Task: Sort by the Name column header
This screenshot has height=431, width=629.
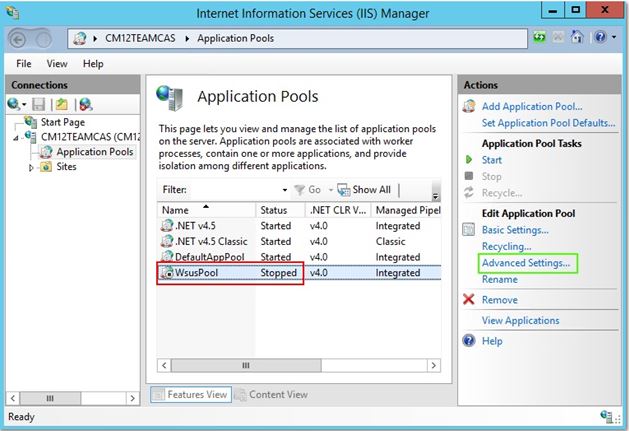Action: click(207, 210)
